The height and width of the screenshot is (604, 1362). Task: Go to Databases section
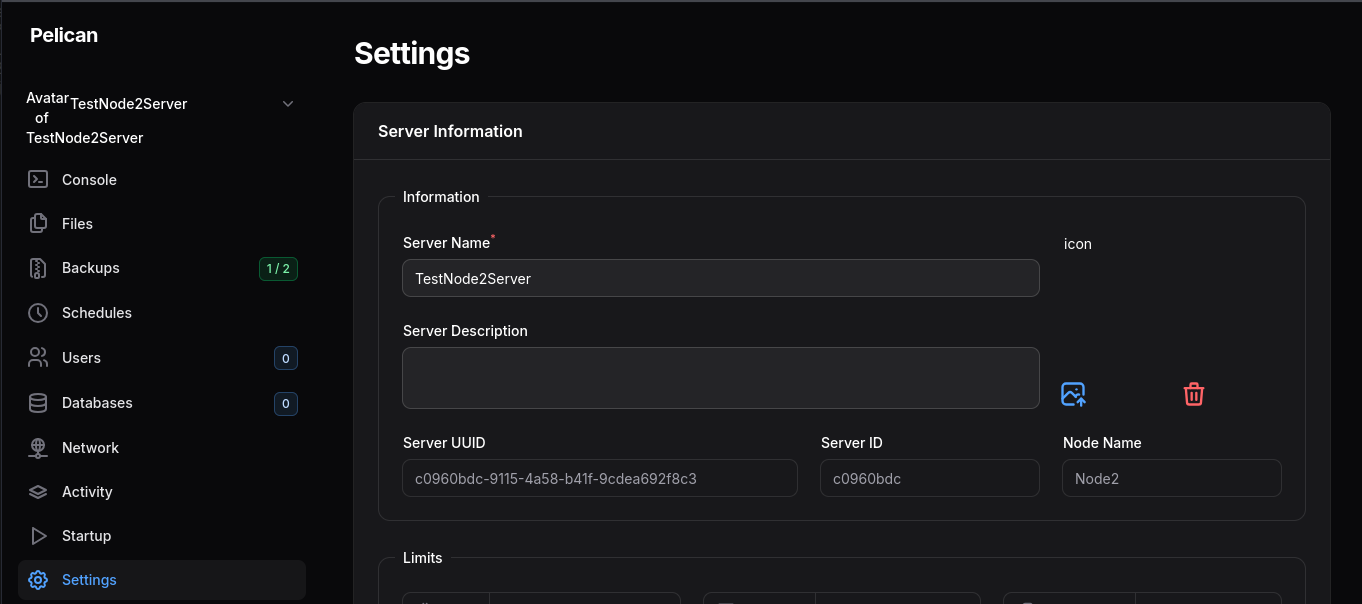162,403
